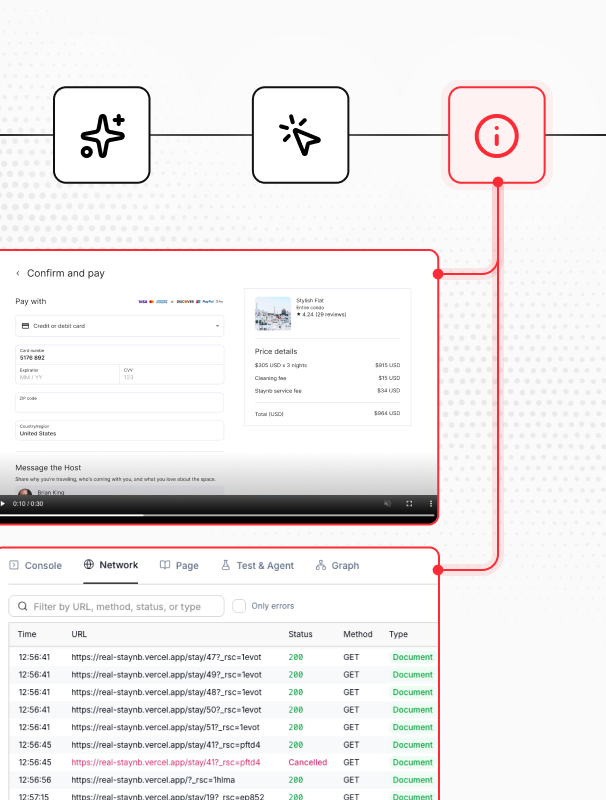Image resolution: width=606 pixels, height=800 pixels.
Task: Unmute the video using speaker icon
Action: coord(387,504)
